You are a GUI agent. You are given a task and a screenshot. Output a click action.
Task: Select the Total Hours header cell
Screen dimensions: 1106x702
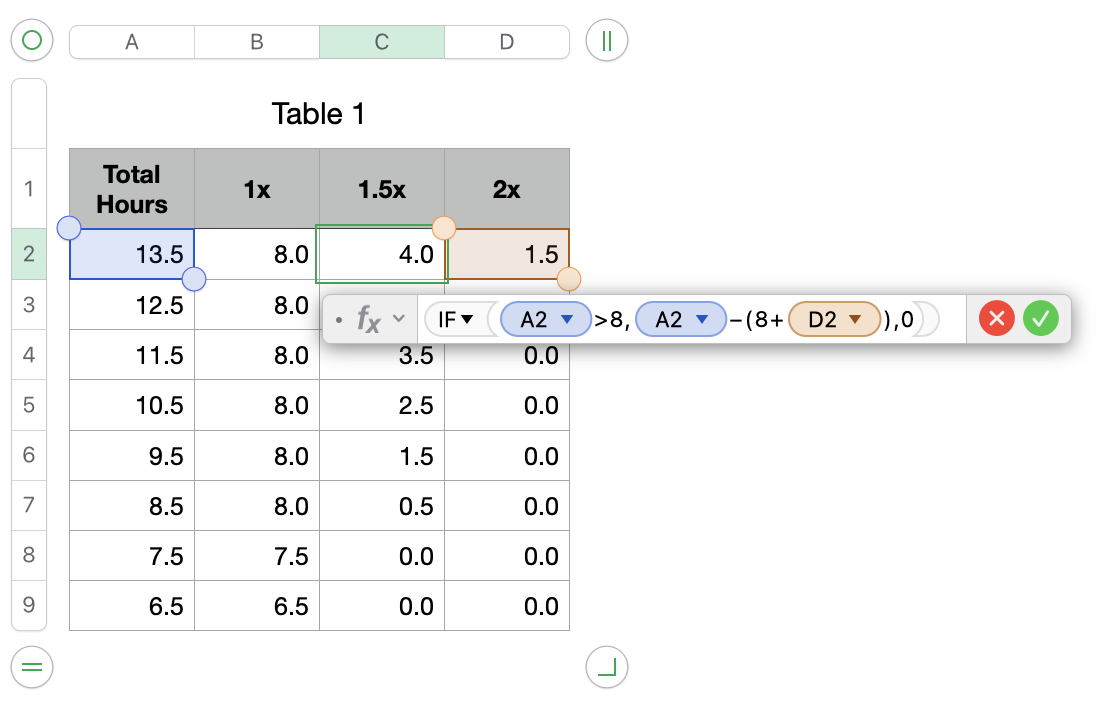coord(132,189)
